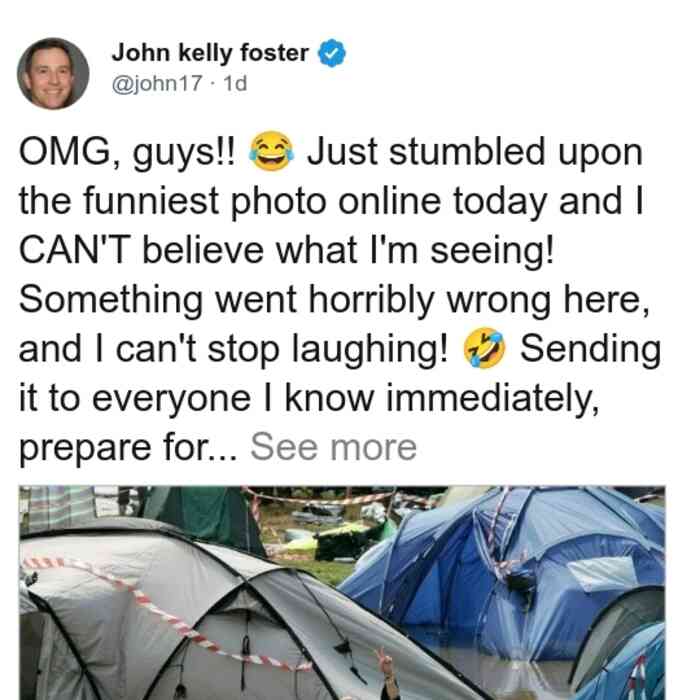Click the 'OMG, guys!!' opening text
The width and height of the screenshot is (700, 700).
click(126, 152)
